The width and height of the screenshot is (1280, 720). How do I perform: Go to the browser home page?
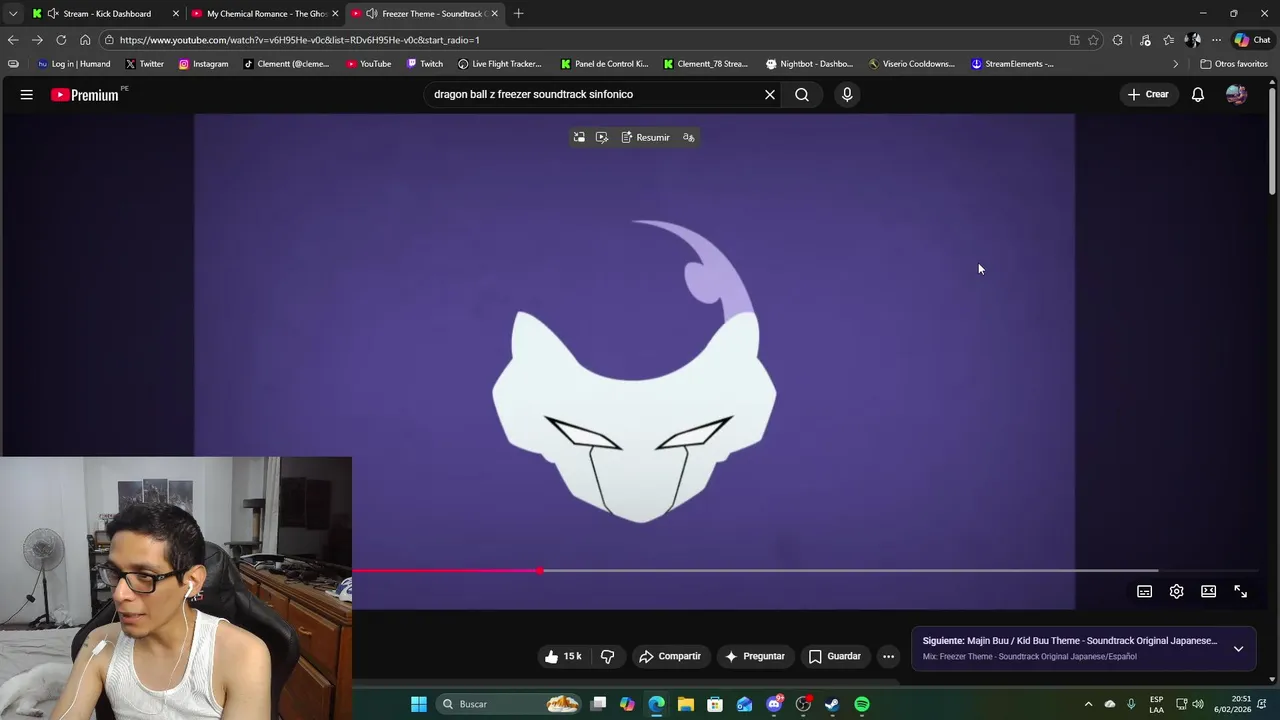[x=85, y=40]
